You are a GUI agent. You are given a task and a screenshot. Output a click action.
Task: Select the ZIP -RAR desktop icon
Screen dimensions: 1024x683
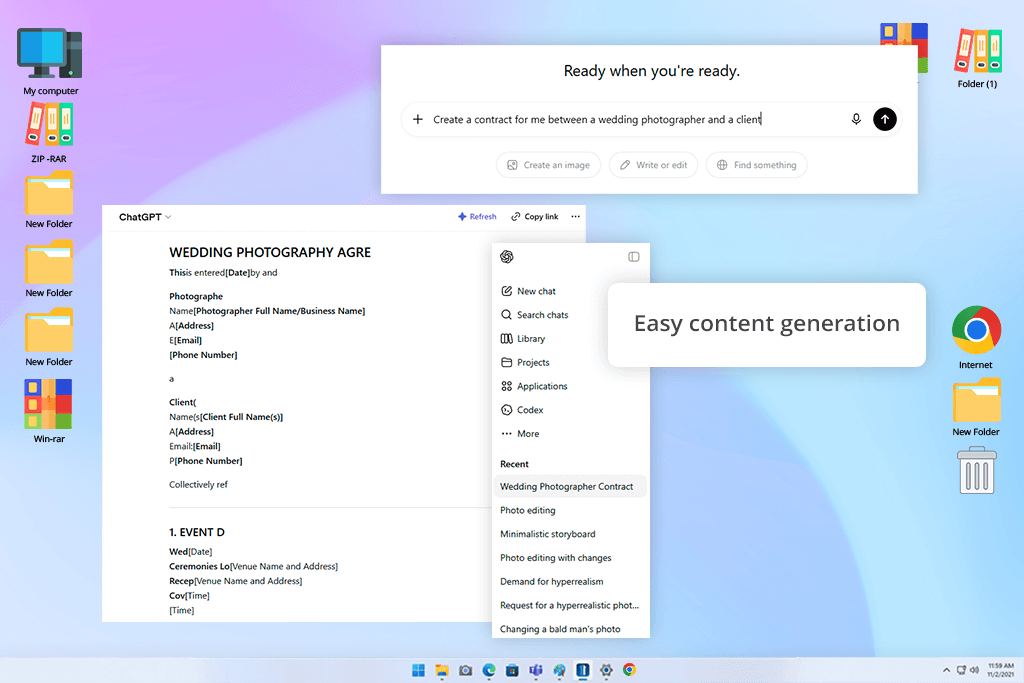[x=49, y=133]
